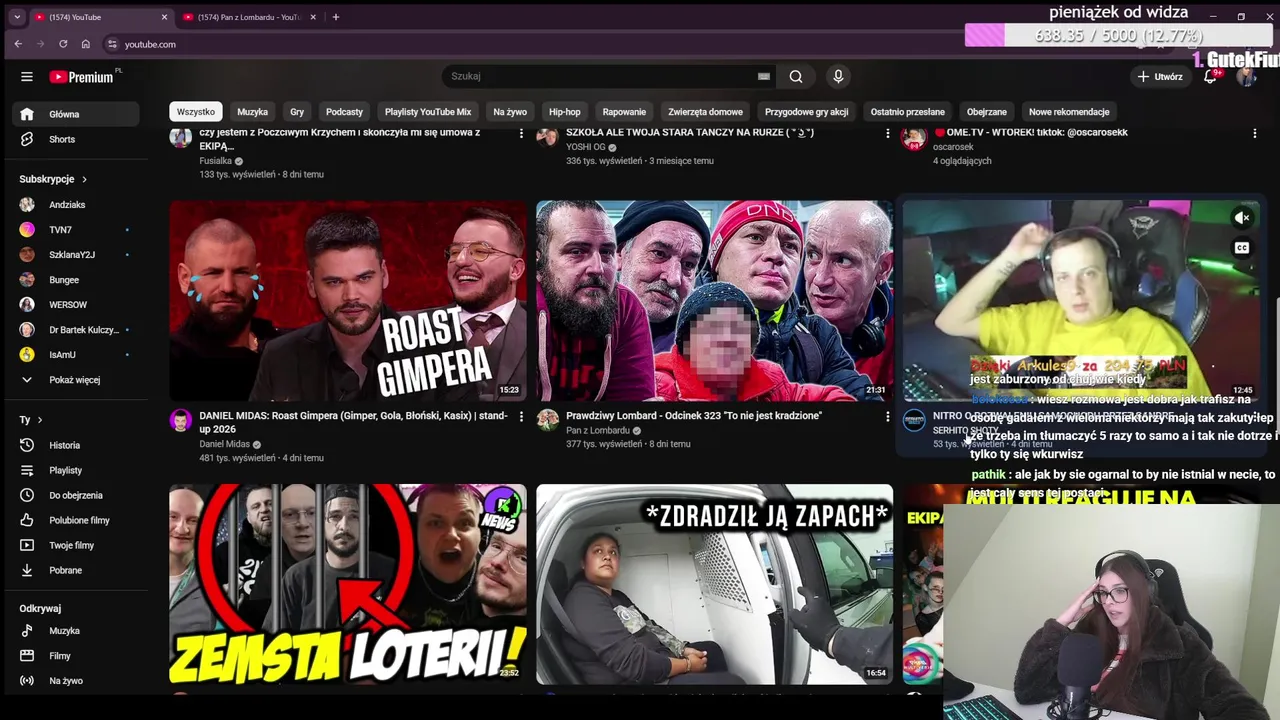
Task: Open the hamburger guide menu
Action: tap(27, 77)
